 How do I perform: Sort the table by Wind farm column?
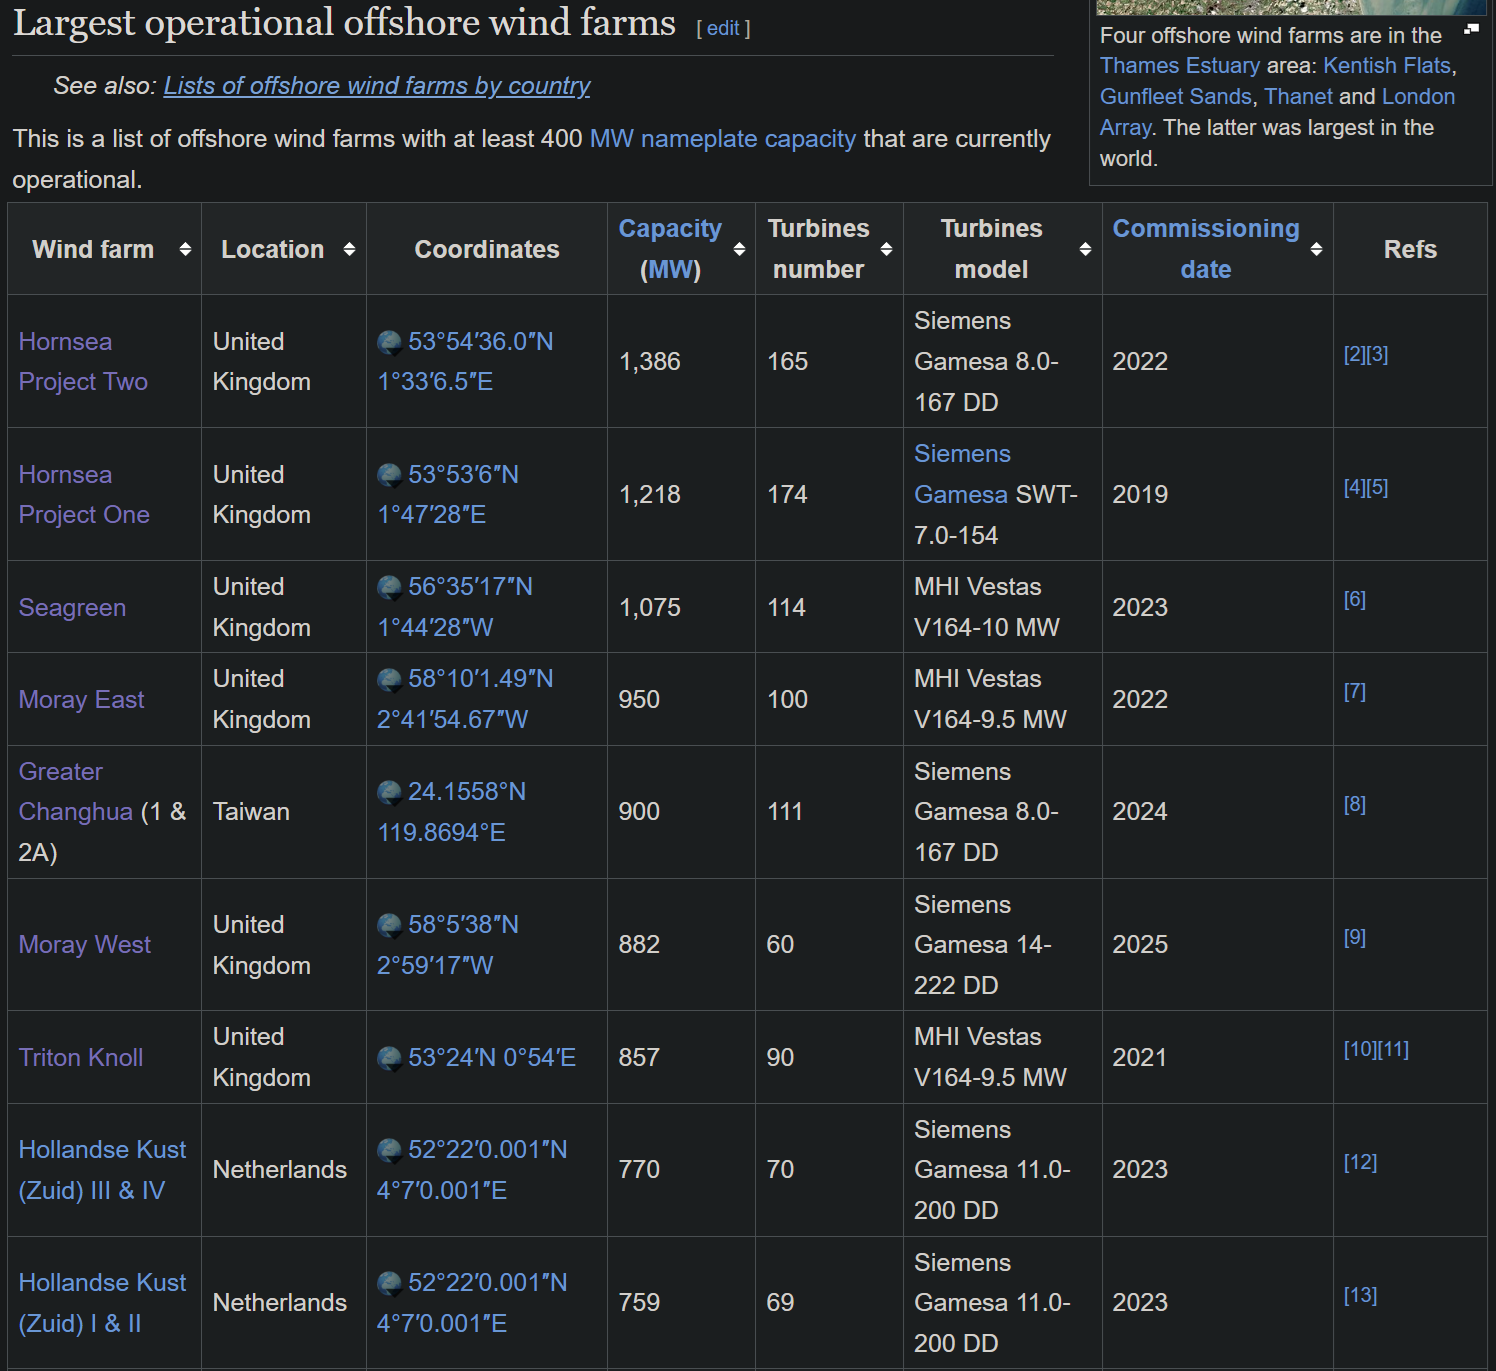185,249
